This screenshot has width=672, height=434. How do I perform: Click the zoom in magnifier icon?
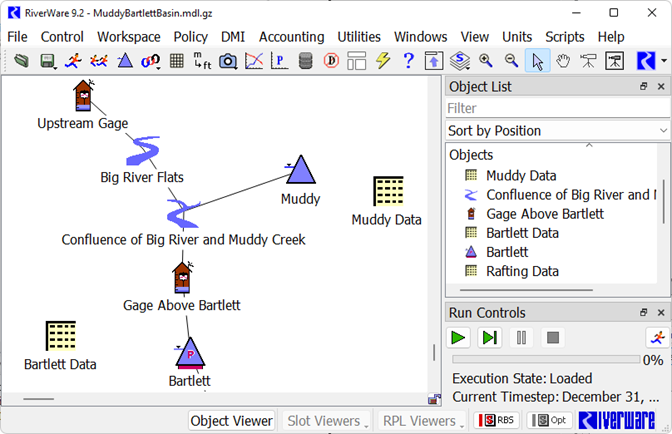486,61
